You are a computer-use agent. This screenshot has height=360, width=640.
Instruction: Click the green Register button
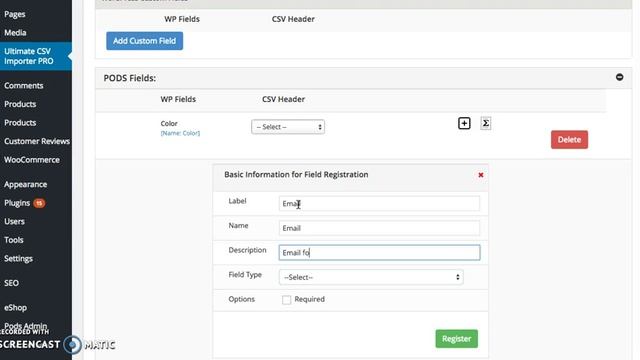tap(456, 339)
